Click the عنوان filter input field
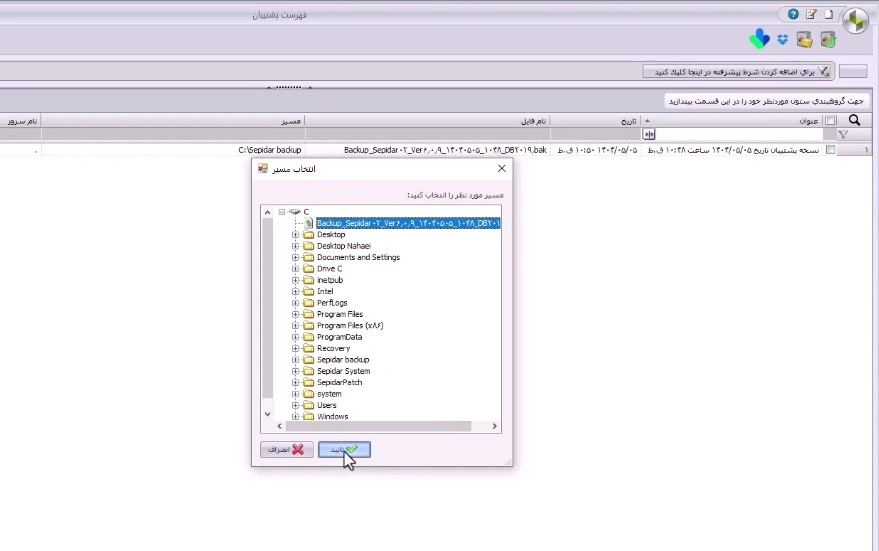This screenshot has width=879, height=551. tap(739, 135)
